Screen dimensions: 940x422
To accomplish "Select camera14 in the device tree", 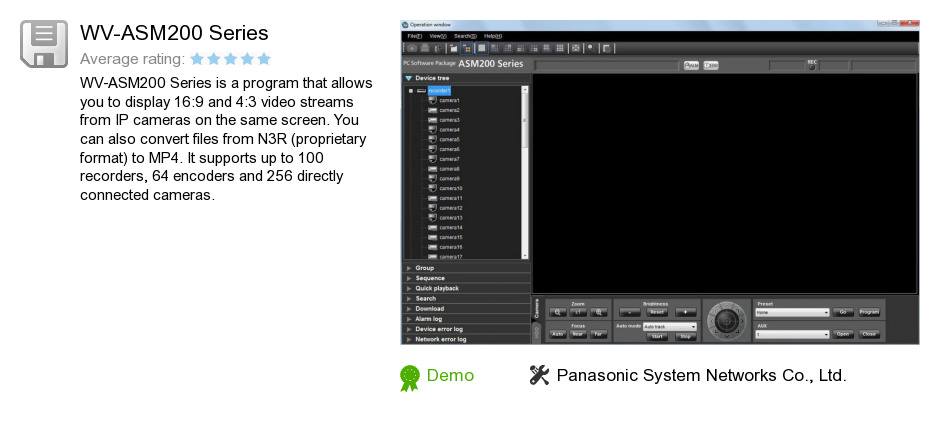I will click(x=450, y=227).
